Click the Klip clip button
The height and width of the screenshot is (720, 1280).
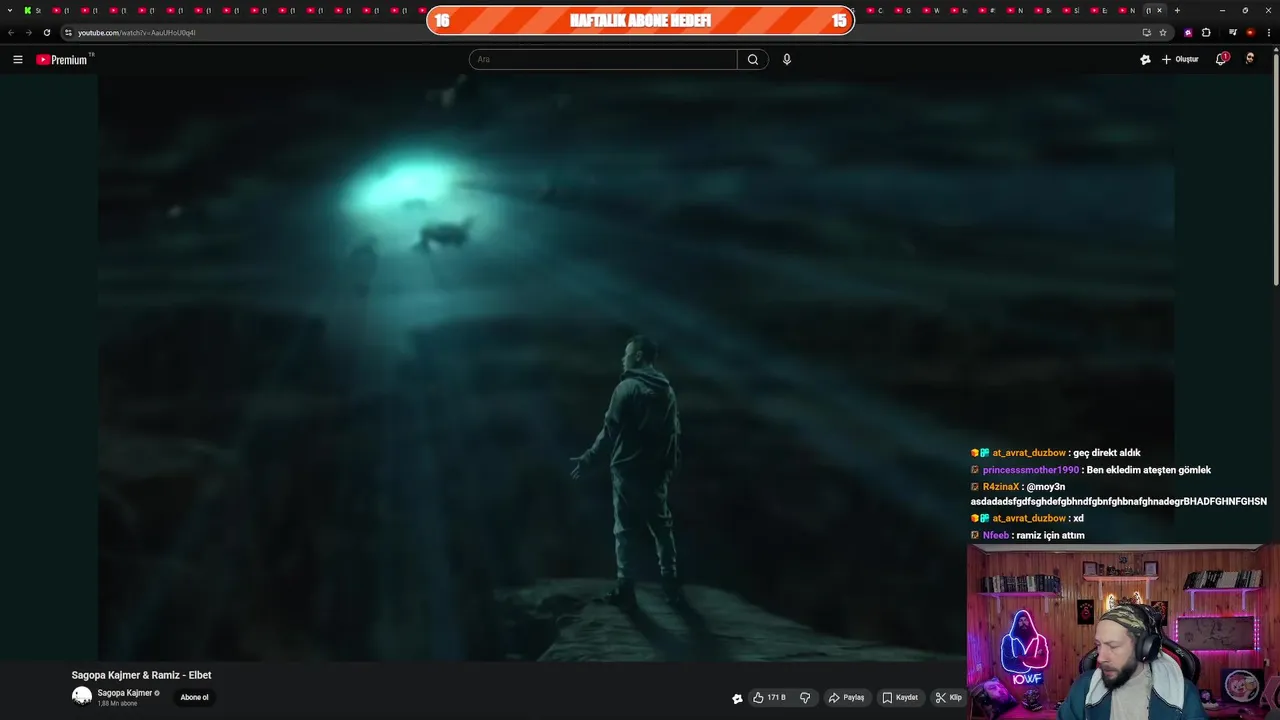[948, 697]
